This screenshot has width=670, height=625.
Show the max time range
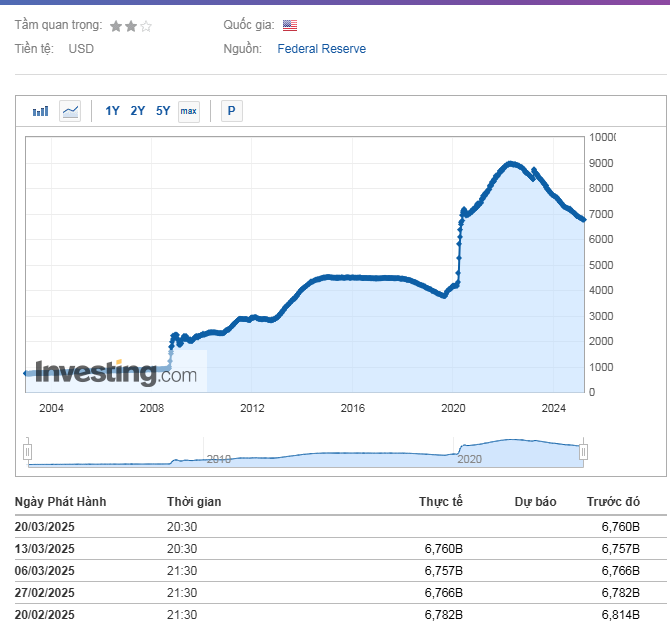[188, 111]
